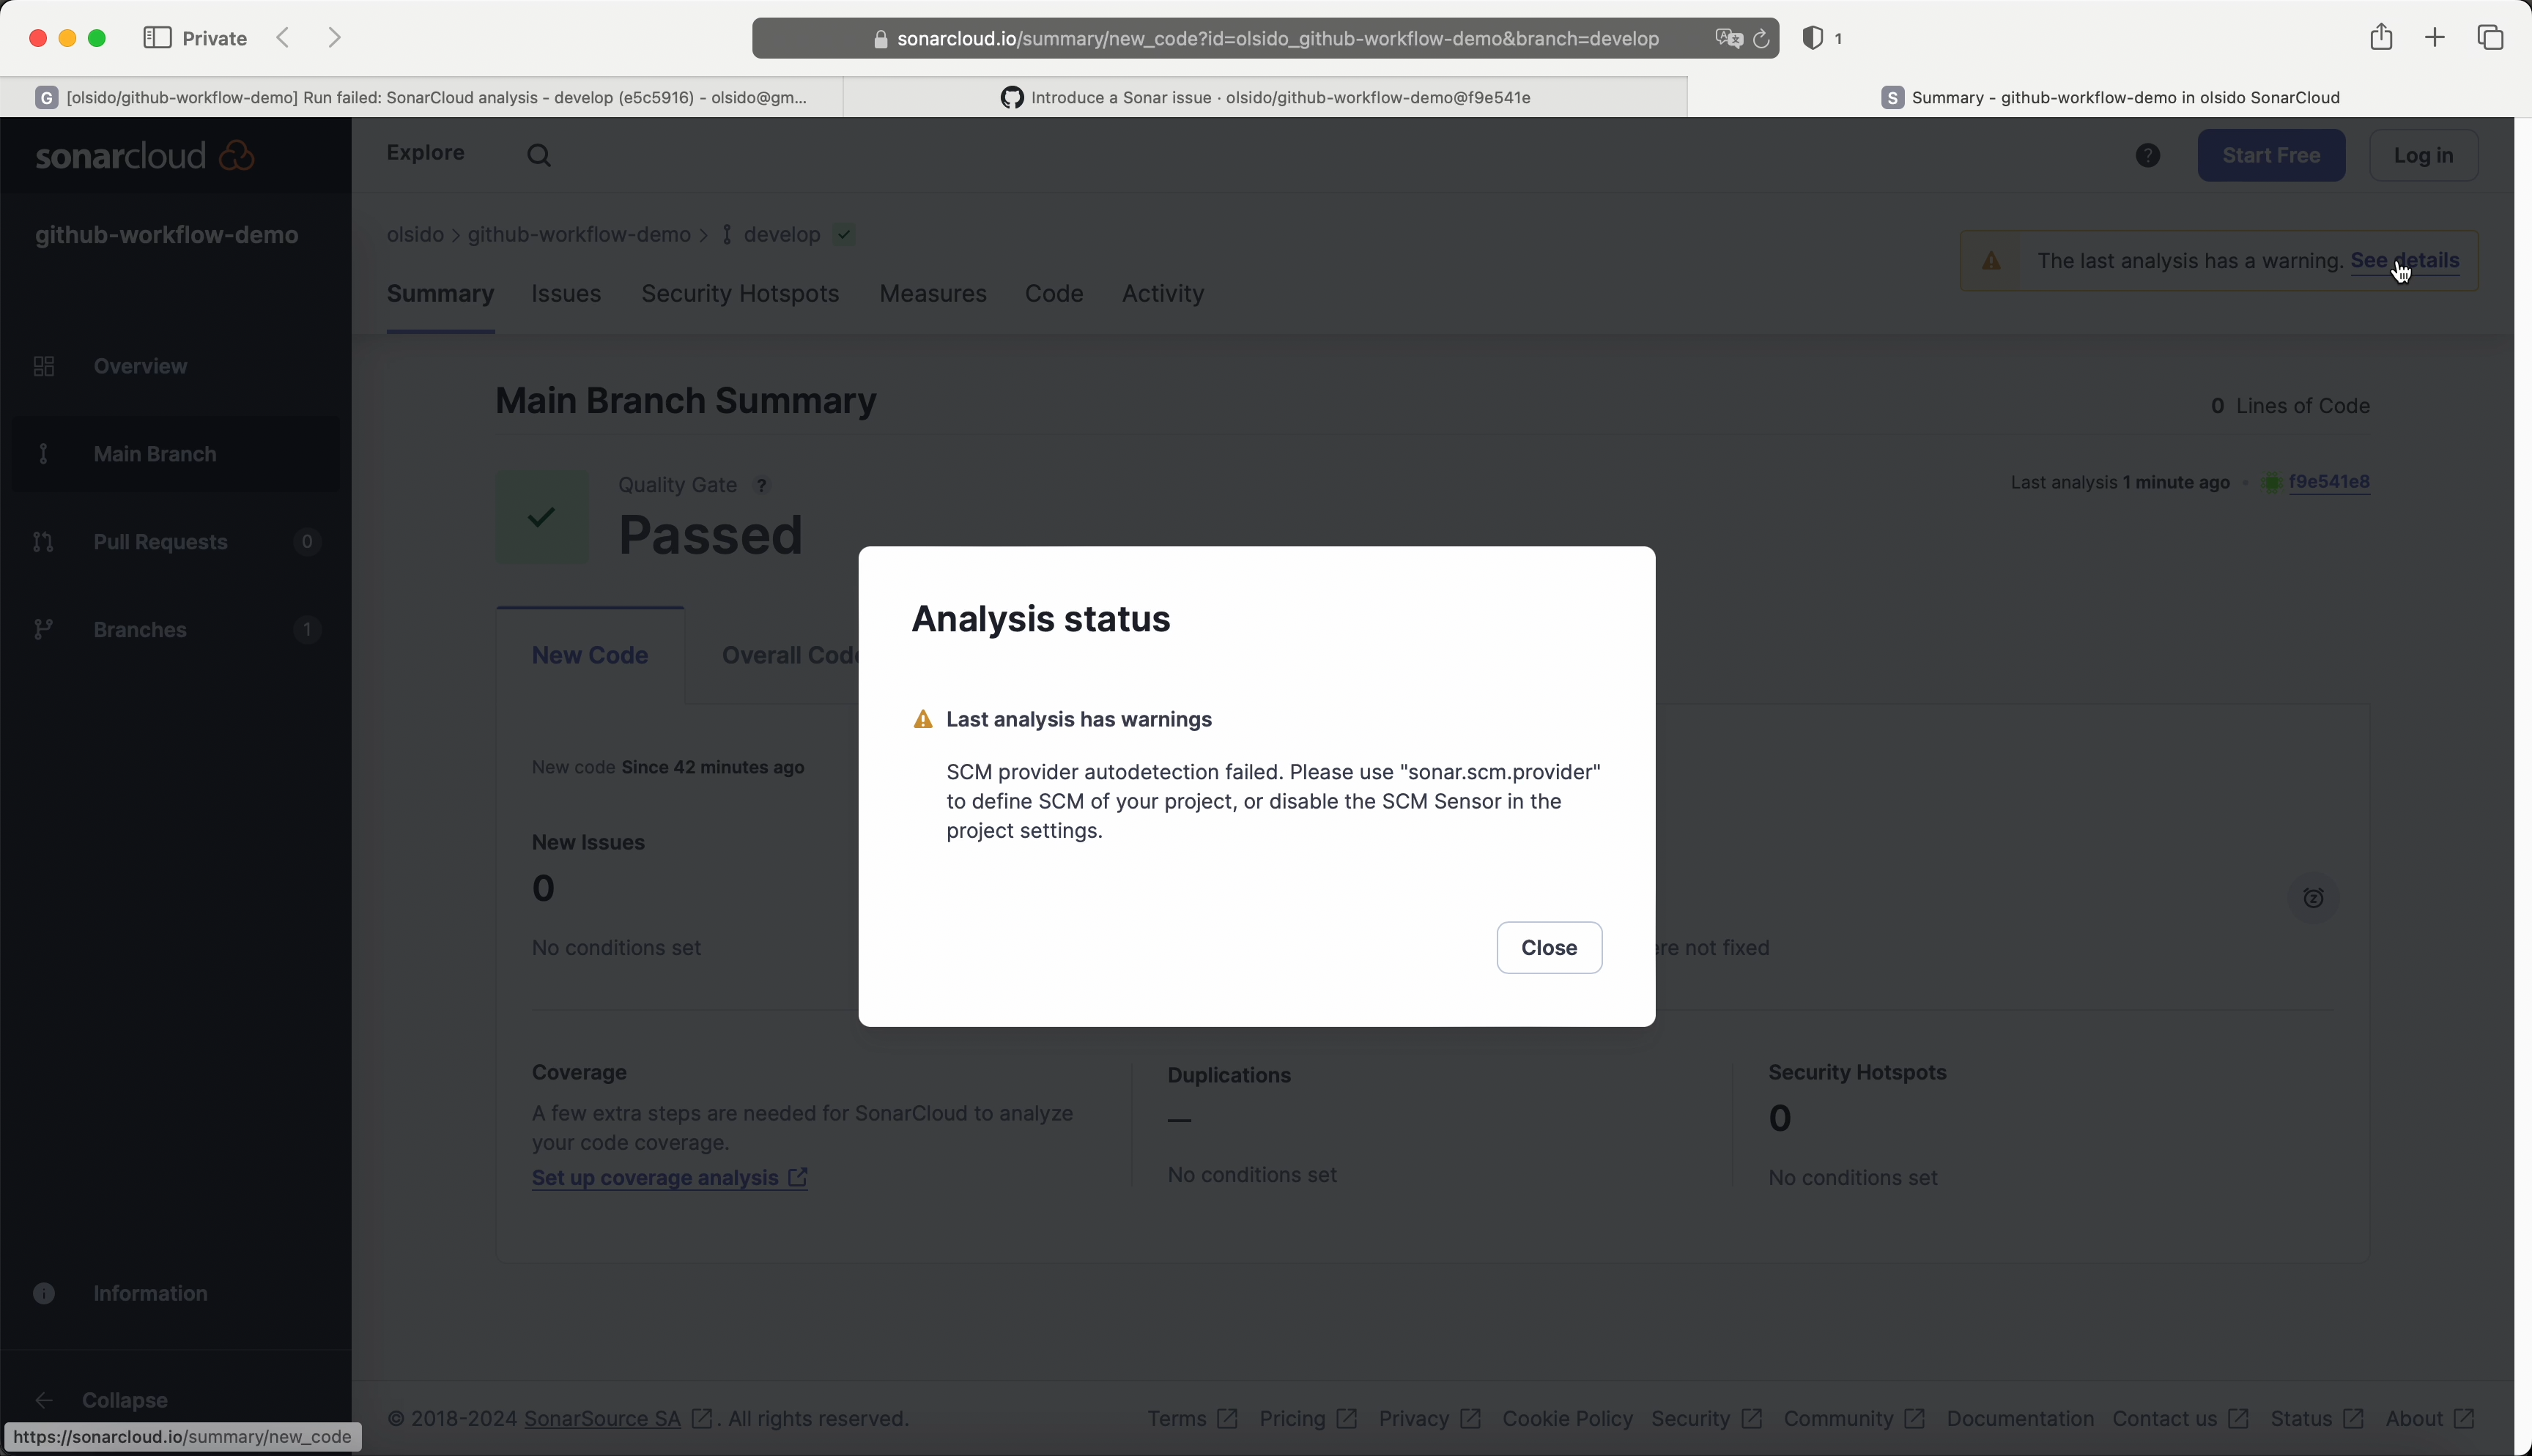Toggle the Safari sidebar icon
This screenshot has width=2532, height=1456.
(x=157, y=38)
